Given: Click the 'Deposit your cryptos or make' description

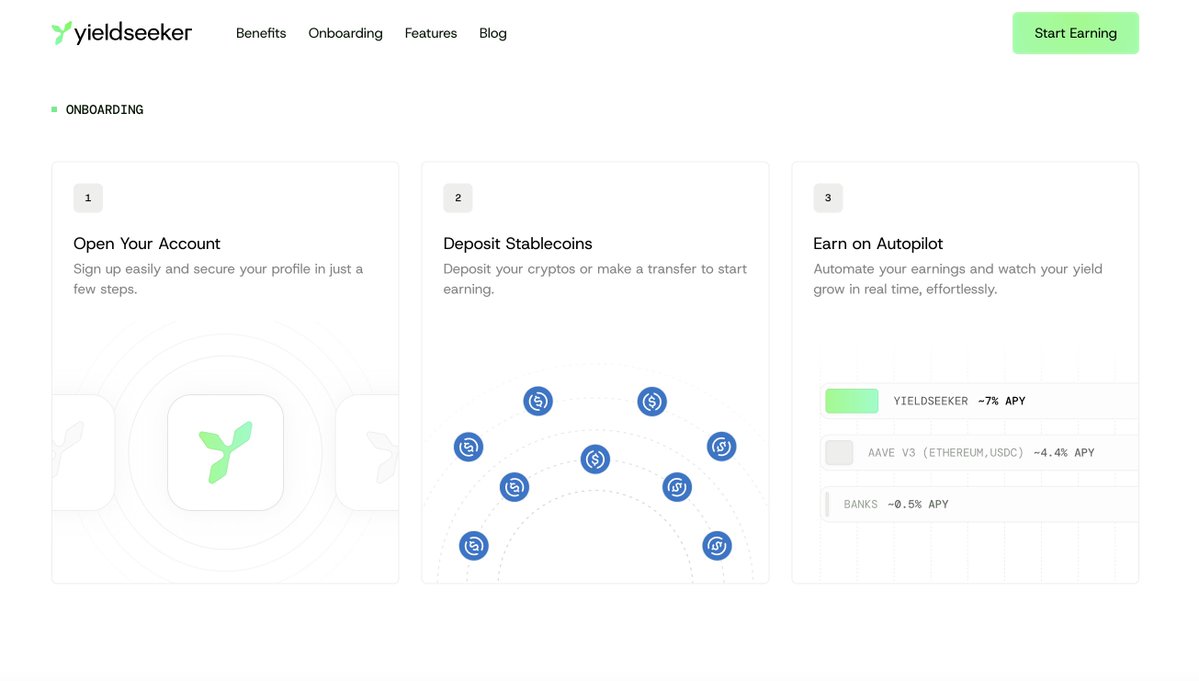Looking at the screenshot, I should coord(595,279).
